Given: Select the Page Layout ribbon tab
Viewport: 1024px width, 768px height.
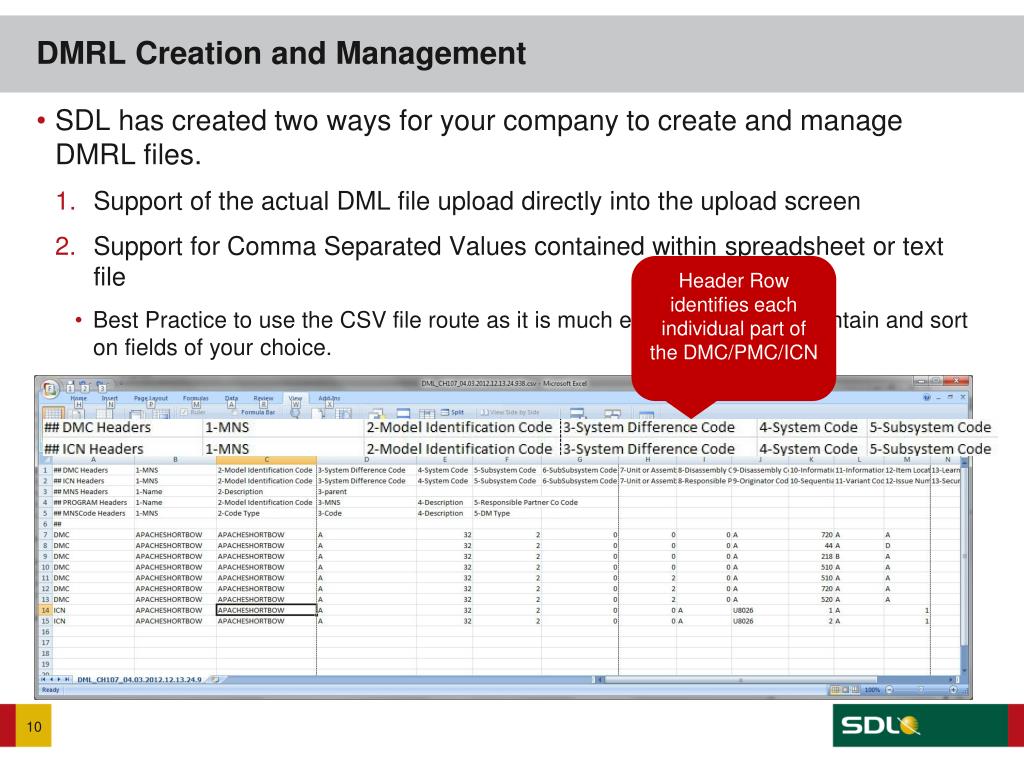Looking at the screenshot, I should coord(151,398).
